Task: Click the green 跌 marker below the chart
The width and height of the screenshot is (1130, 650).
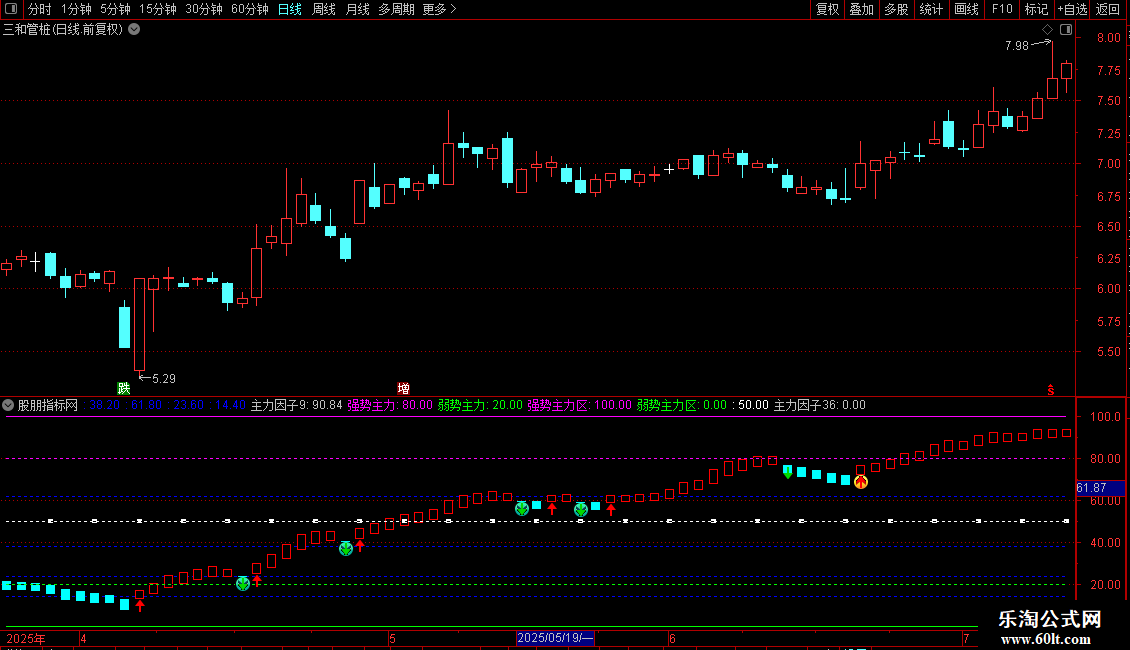Action: (124, 388)
